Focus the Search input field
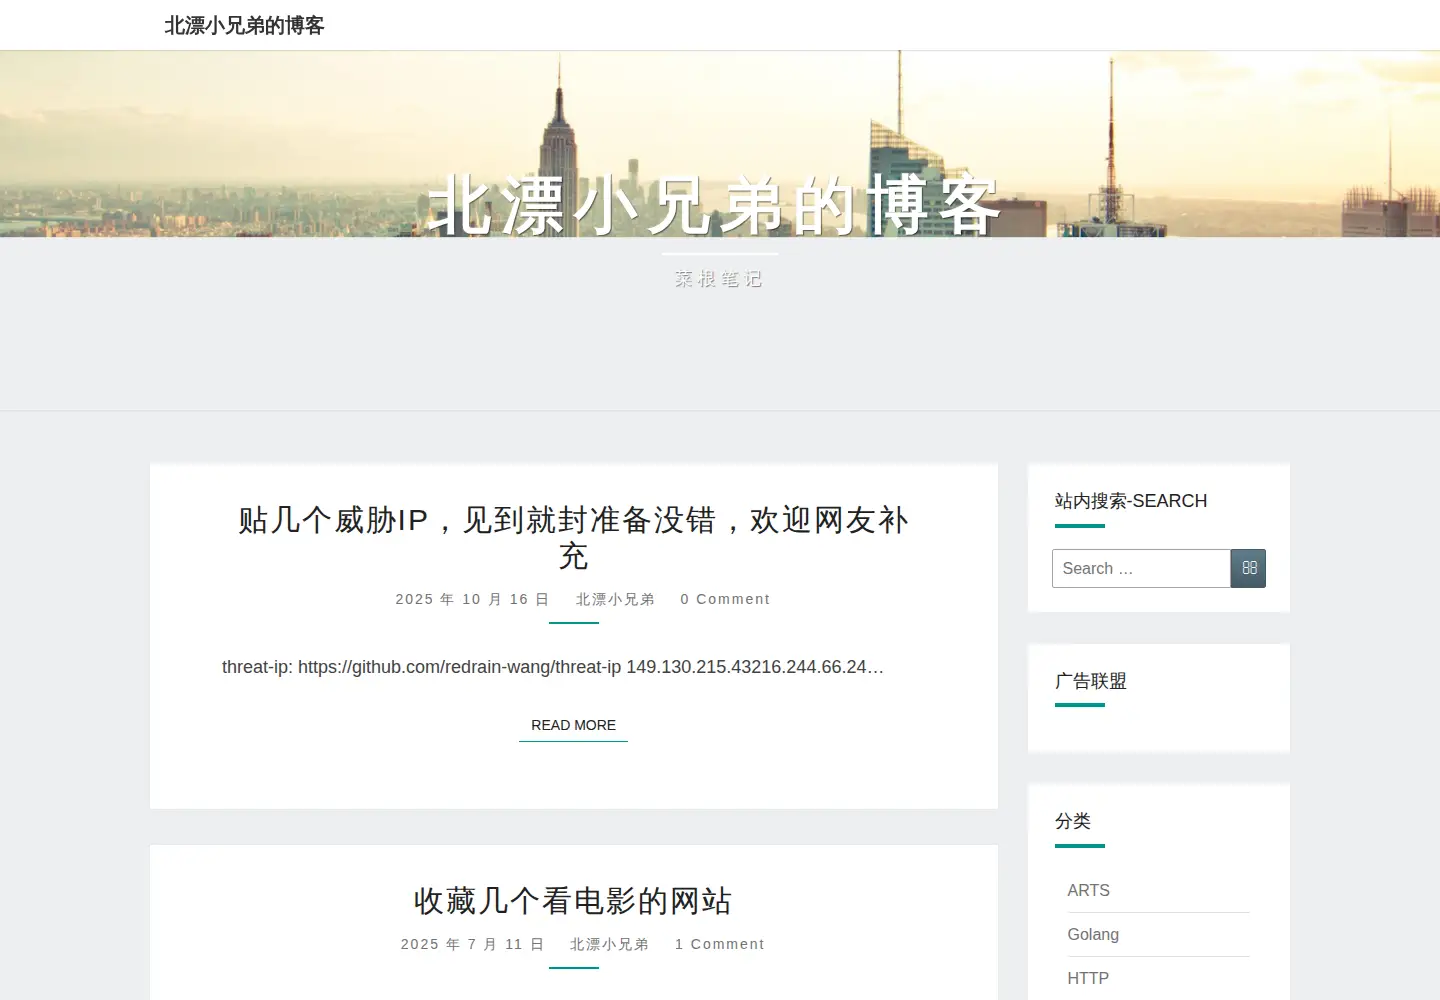Screen dimensions: 1440x1000 1141,568
